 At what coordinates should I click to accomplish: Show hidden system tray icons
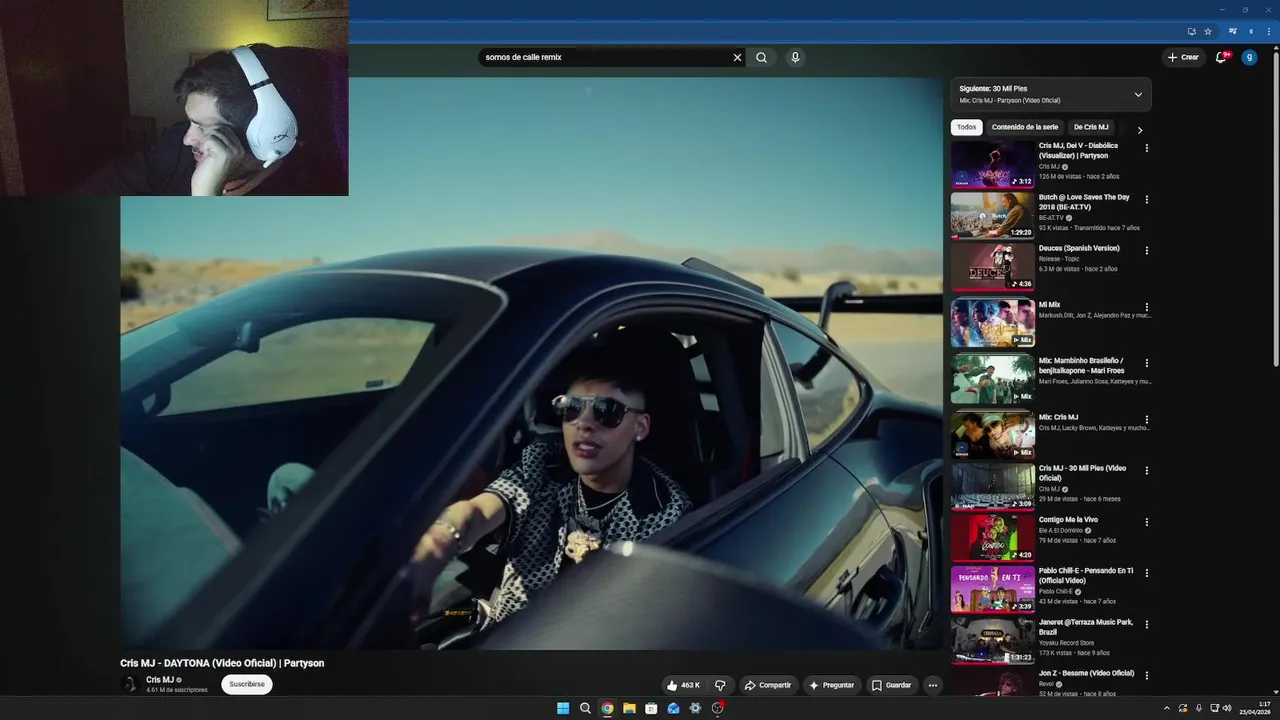pos(1166,708)
